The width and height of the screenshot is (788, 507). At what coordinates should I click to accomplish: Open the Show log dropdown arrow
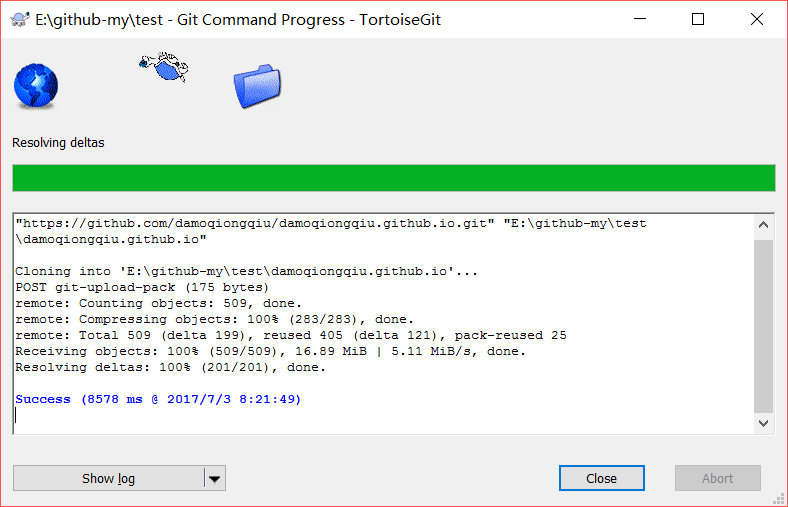click(x=215, y=478)
